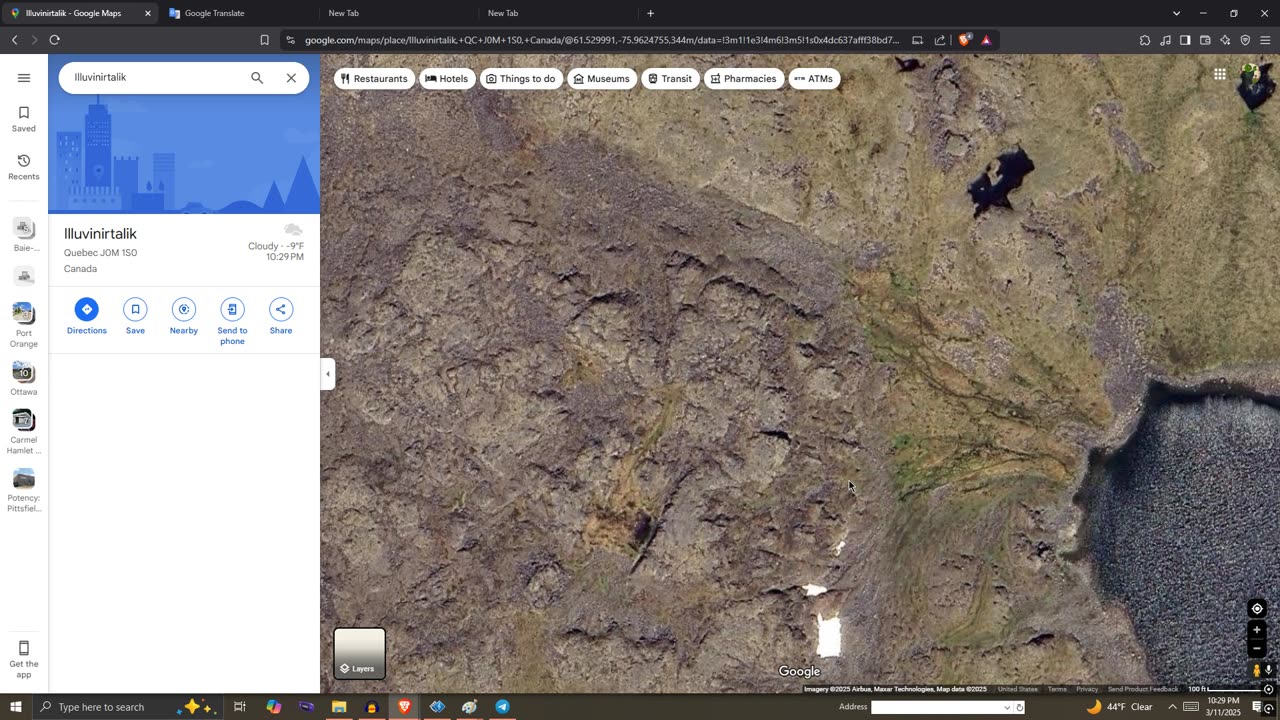Reload the current page
This screenshot has width=1280, height=720.
54,40
